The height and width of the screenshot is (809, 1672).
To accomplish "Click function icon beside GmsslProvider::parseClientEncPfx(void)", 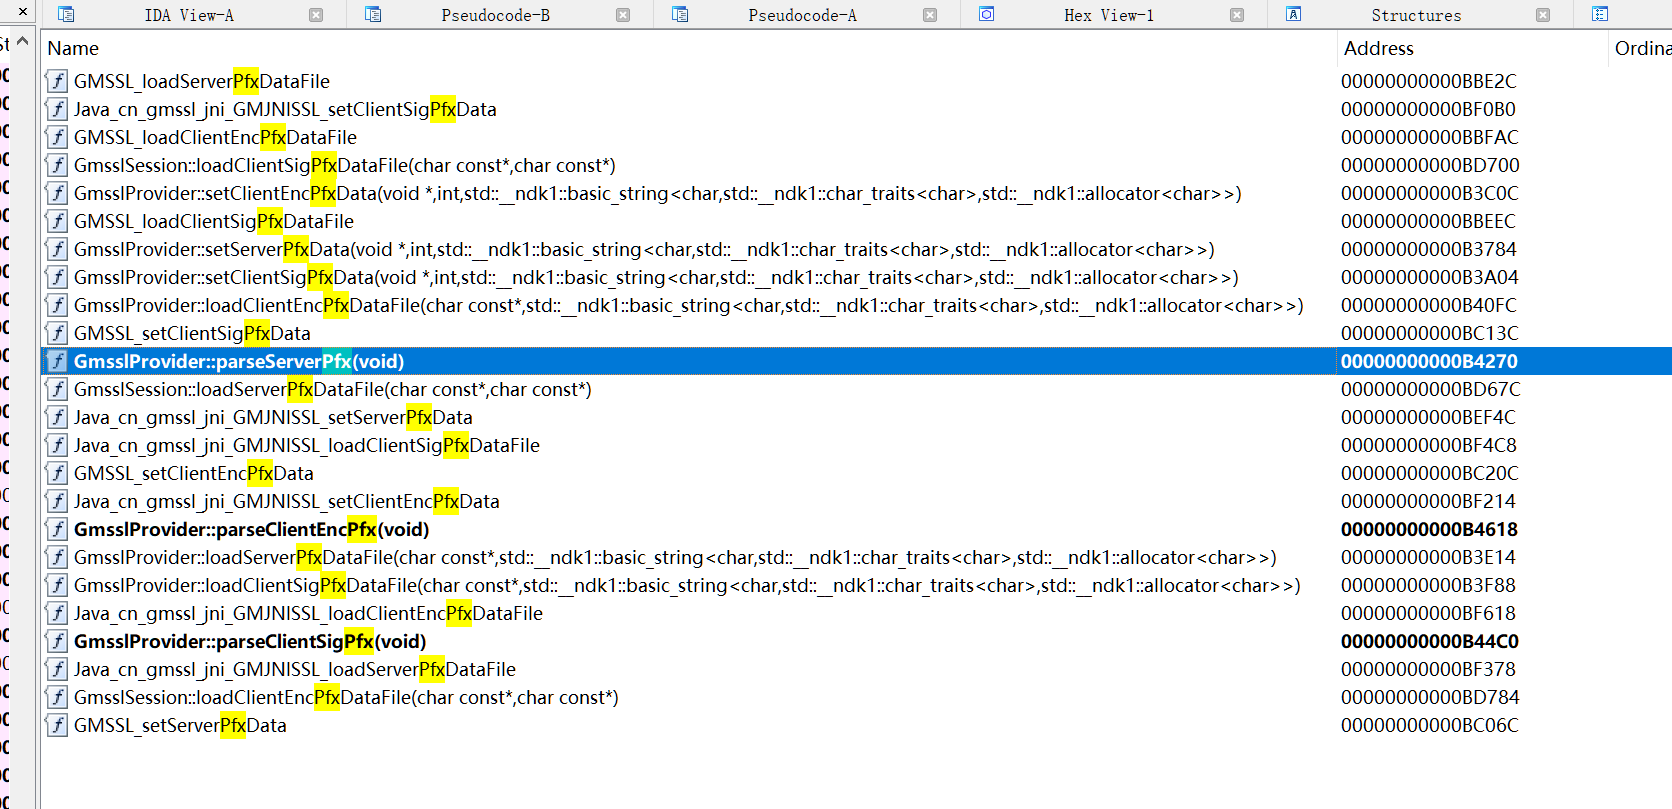I will [58, 529].
